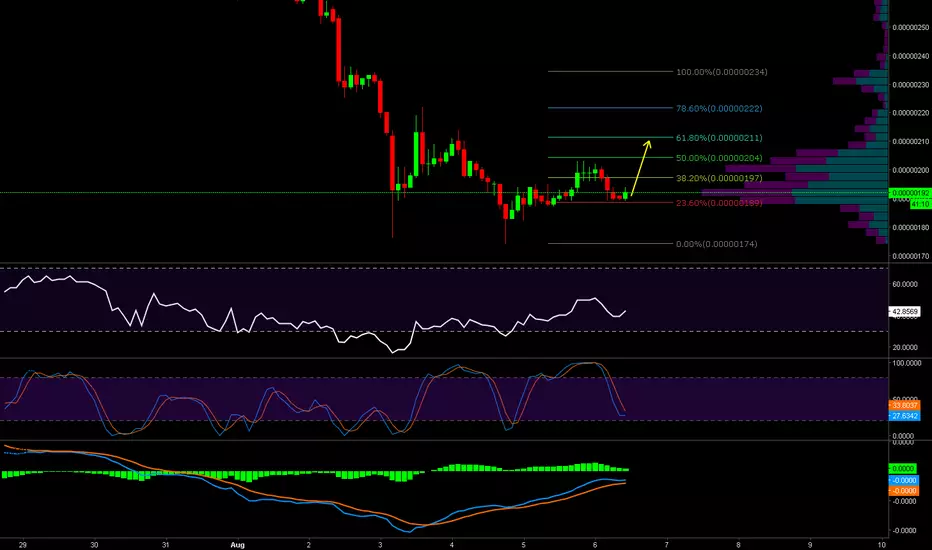Click the date axis label Aug
Screen dimensions: 932x550
(x=237, y=545)
